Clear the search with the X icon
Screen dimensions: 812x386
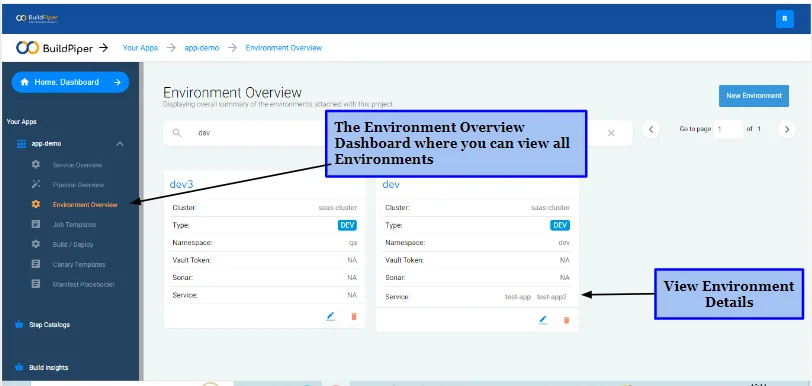611,133
